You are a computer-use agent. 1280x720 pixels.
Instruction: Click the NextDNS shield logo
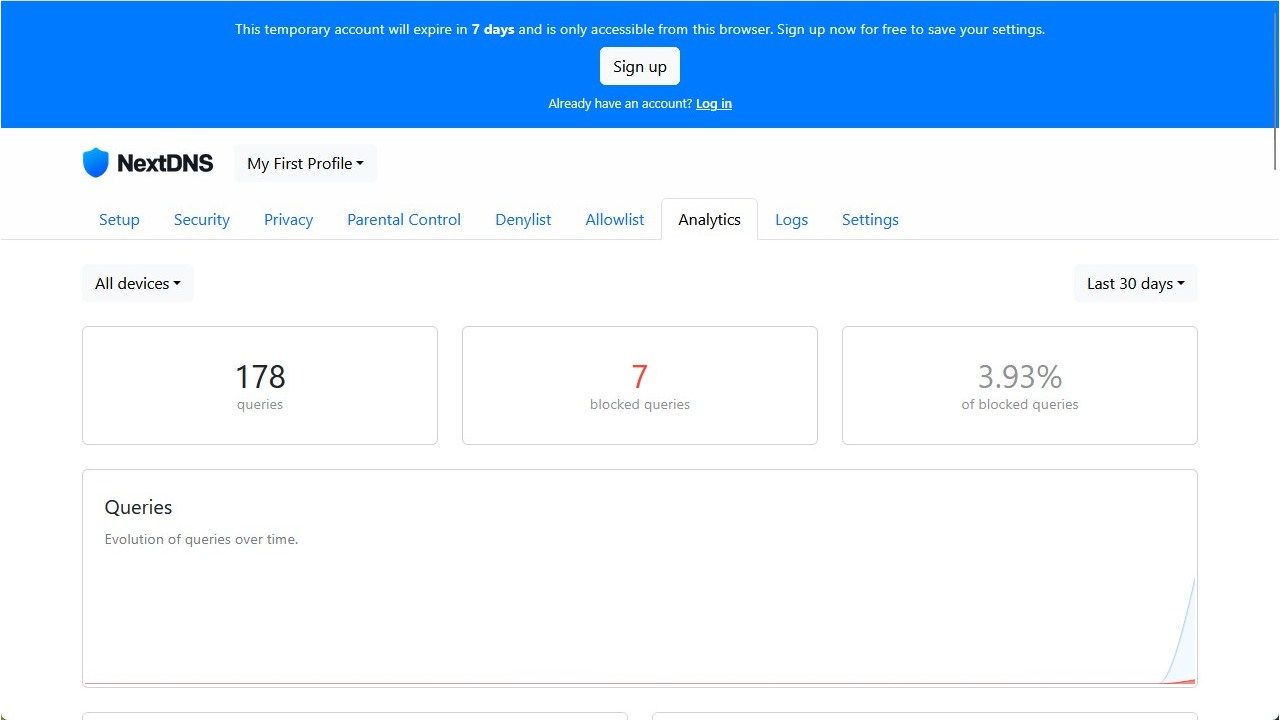pos(95,163)
